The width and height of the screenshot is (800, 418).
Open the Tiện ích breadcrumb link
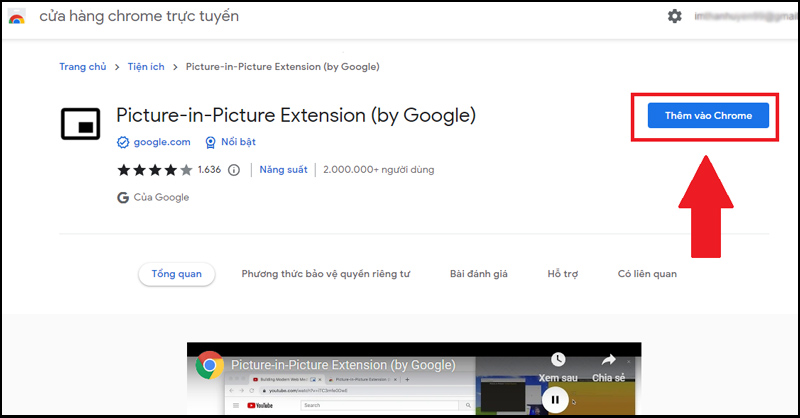click(x=146, y=67)
